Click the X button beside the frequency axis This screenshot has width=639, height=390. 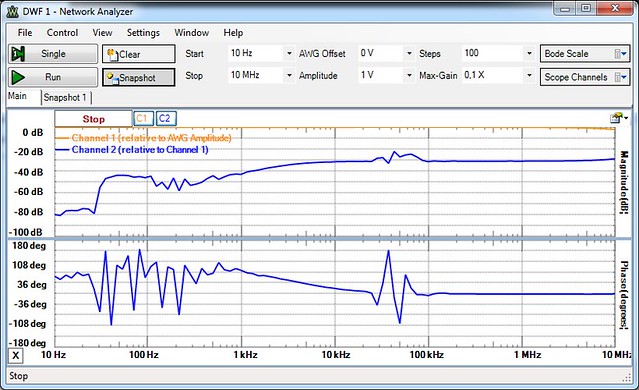pyautogui.click(x=15, y=355)
